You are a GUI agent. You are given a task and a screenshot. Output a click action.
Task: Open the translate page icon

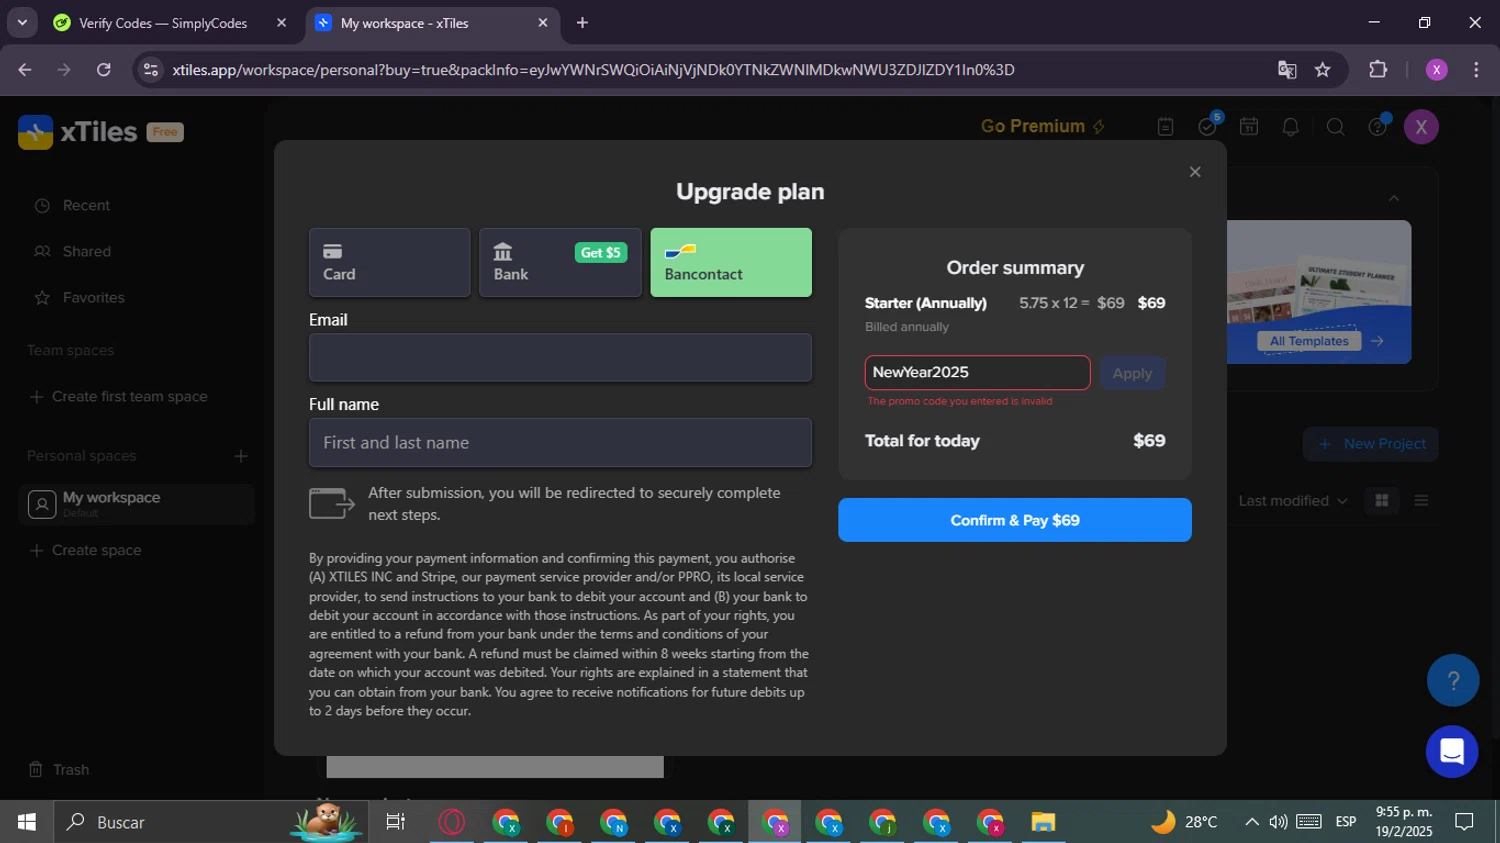[x=1287, y=69]
